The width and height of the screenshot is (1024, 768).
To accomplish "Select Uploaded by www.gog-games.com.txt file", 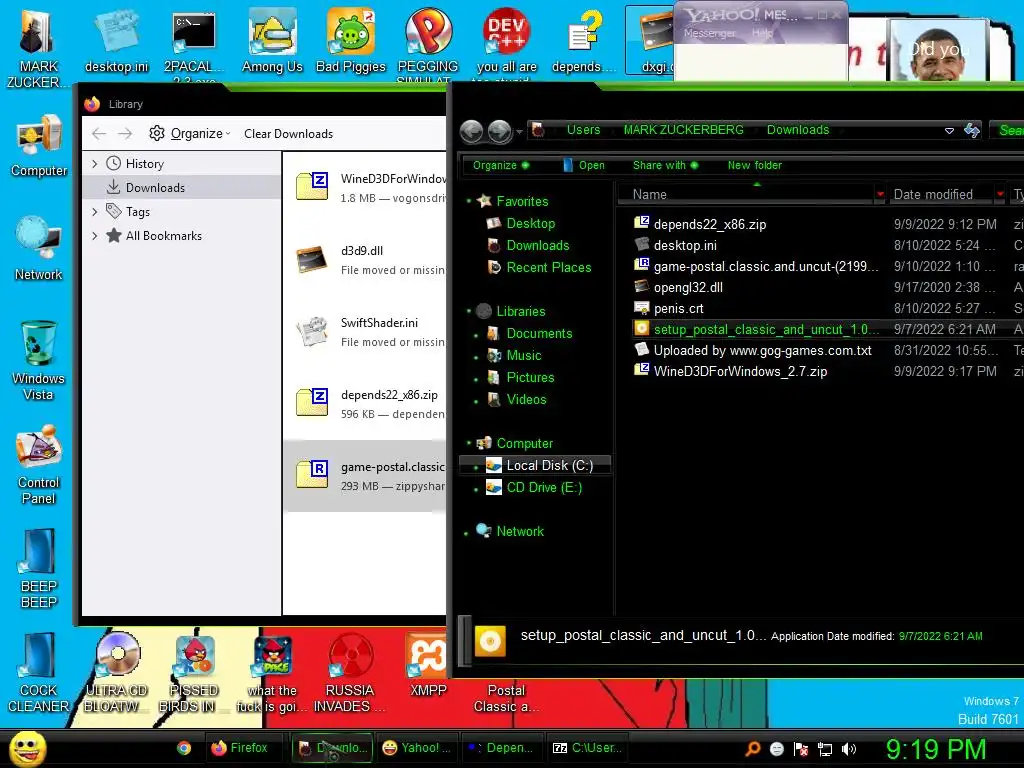I will tap(762, 351).
